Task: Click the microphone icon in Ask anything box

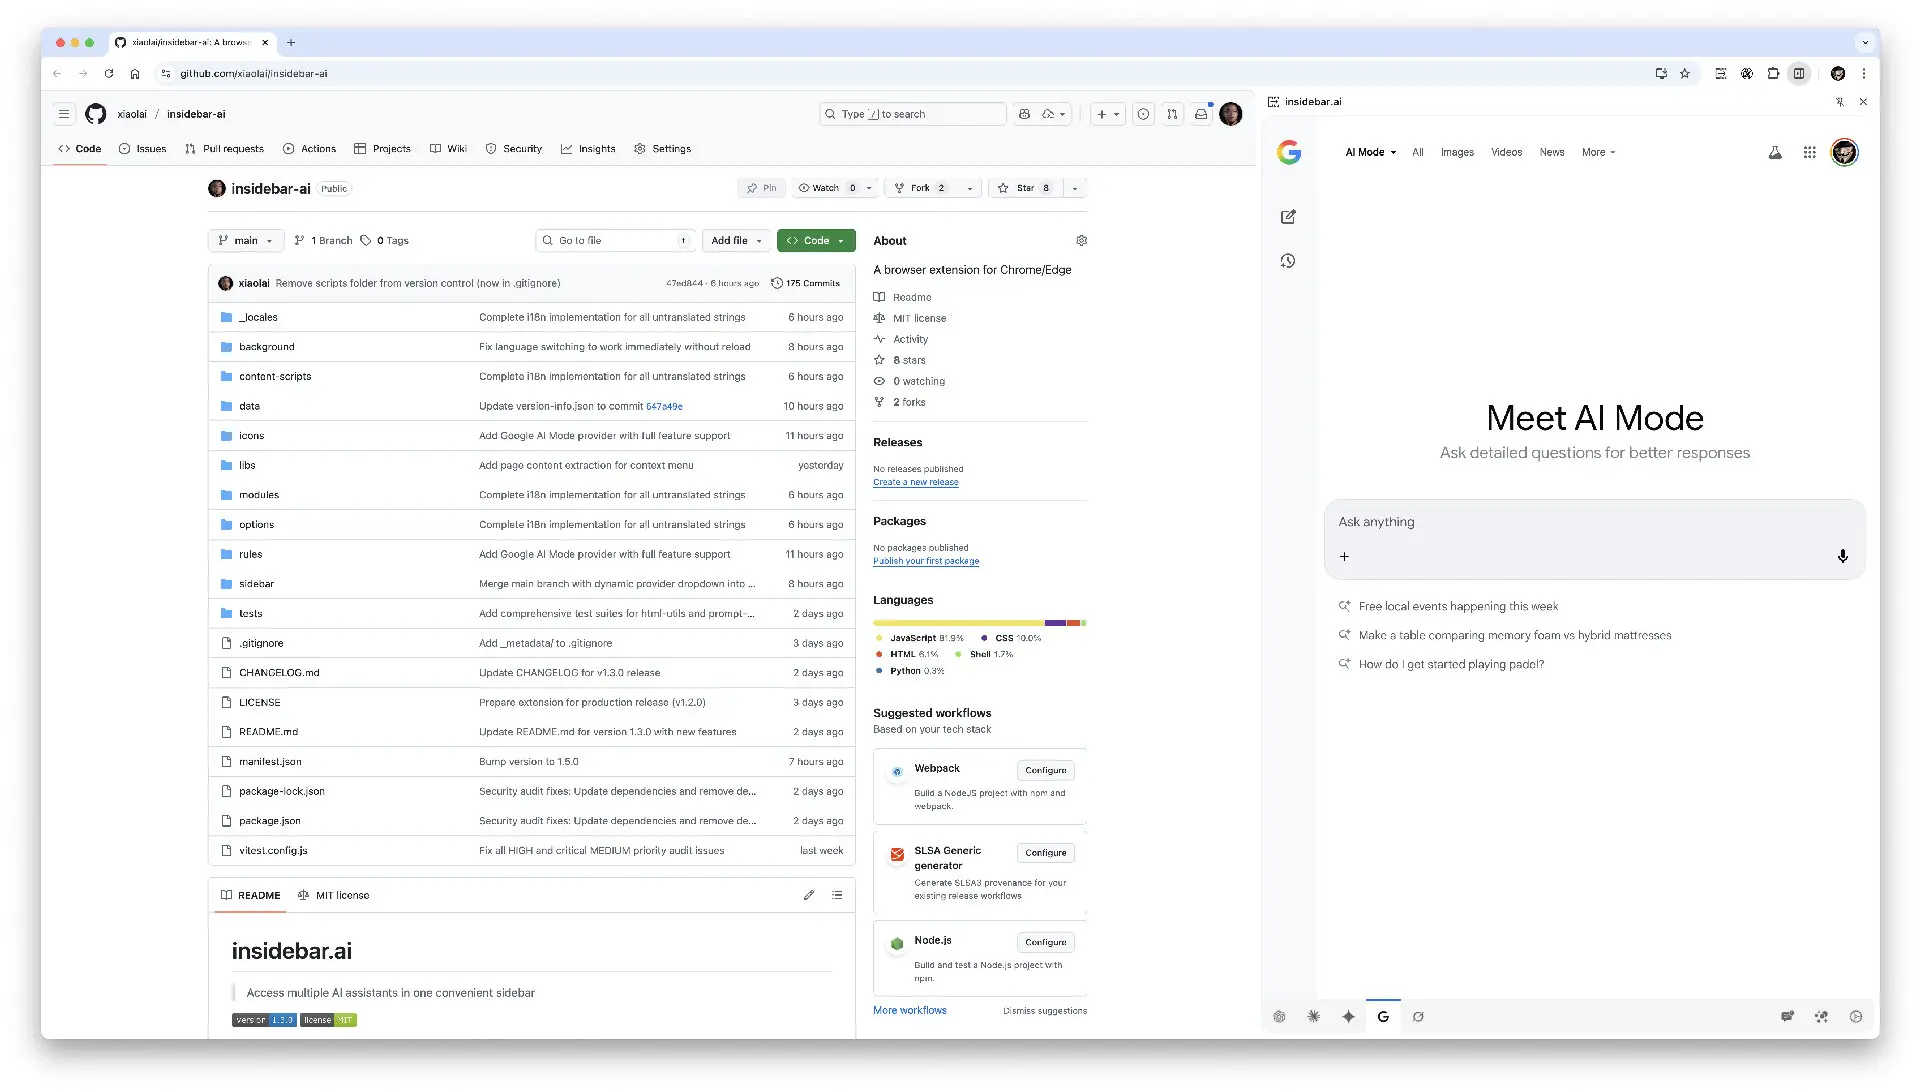Action: click(1842, 556)
